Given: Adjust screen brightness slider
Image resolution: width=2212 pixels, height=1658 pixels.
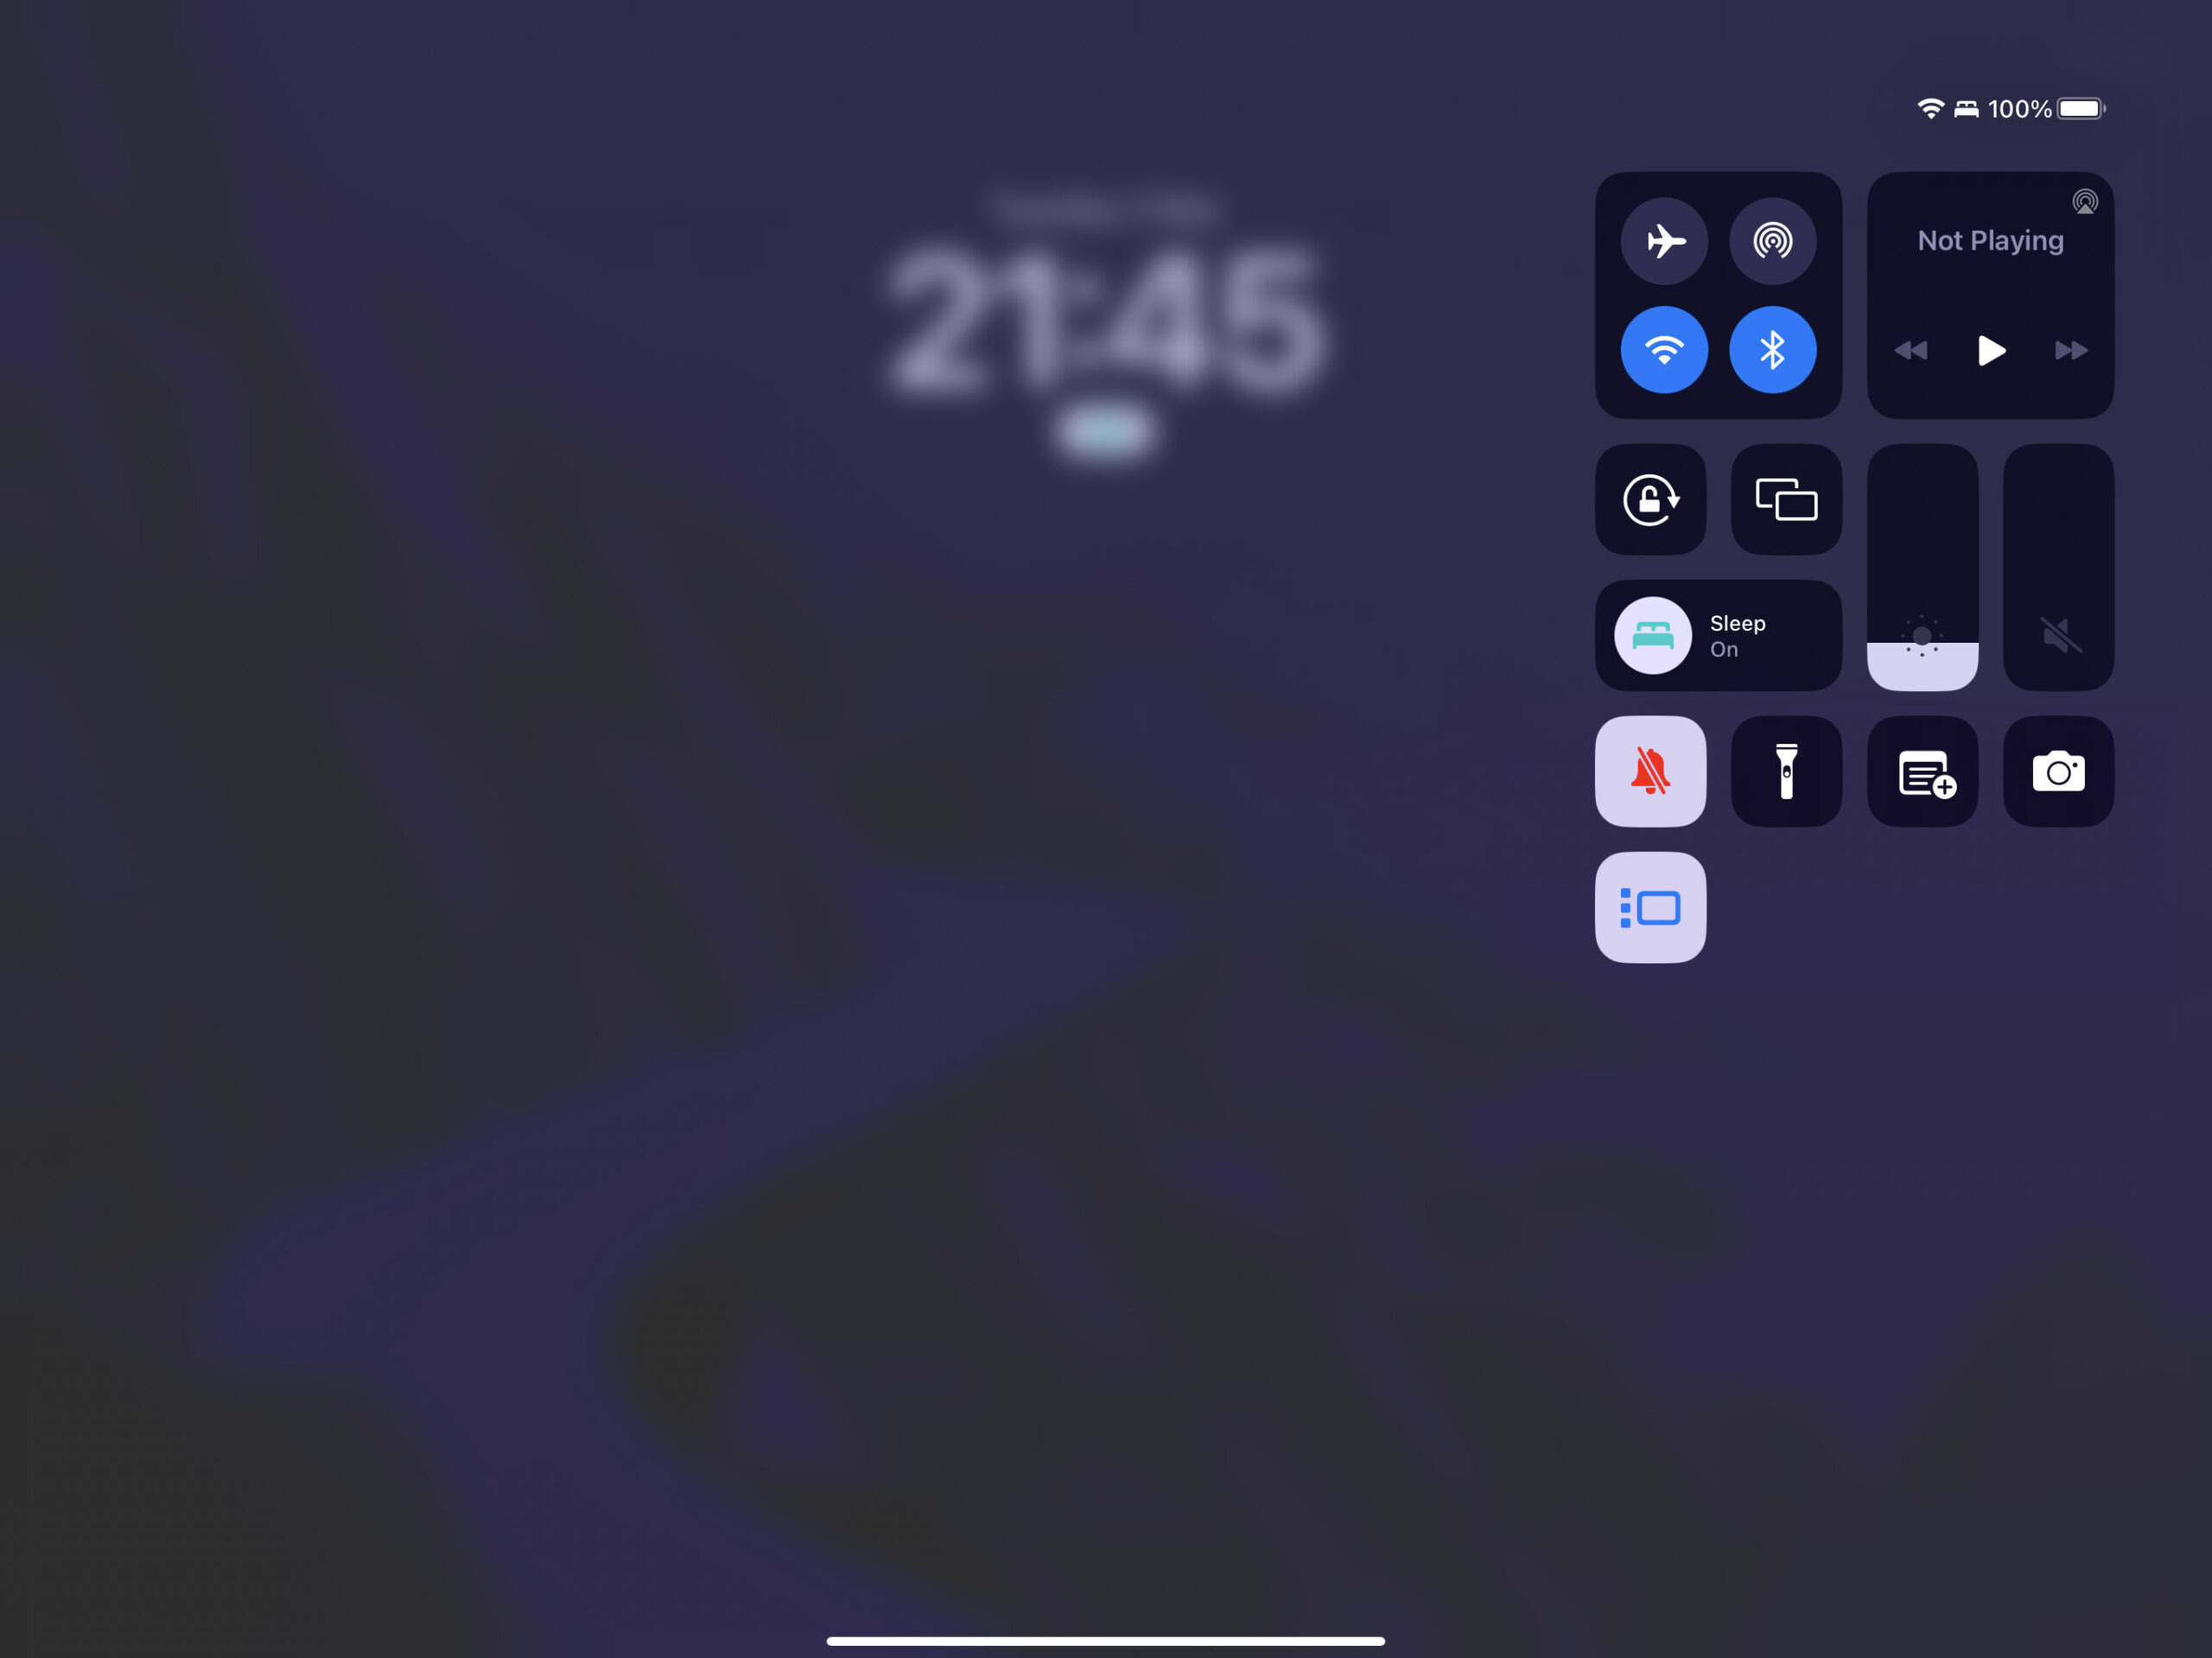Looking at the screenshot, I should (x=1921, y=566).
